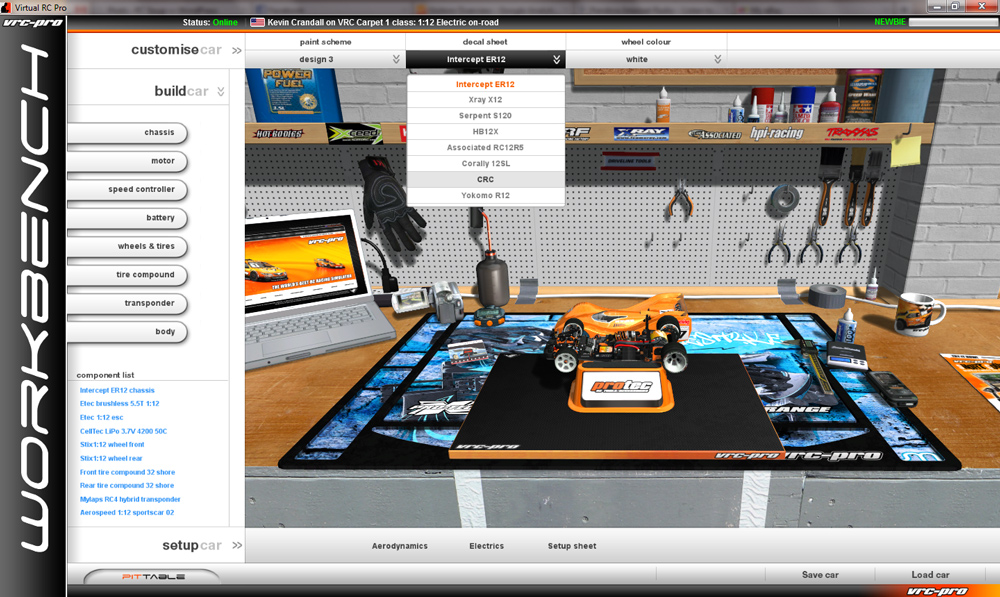This screenshot has width=1000, height=597.
Task: Click Etec 1:12 esc component link
Action: 101,418
